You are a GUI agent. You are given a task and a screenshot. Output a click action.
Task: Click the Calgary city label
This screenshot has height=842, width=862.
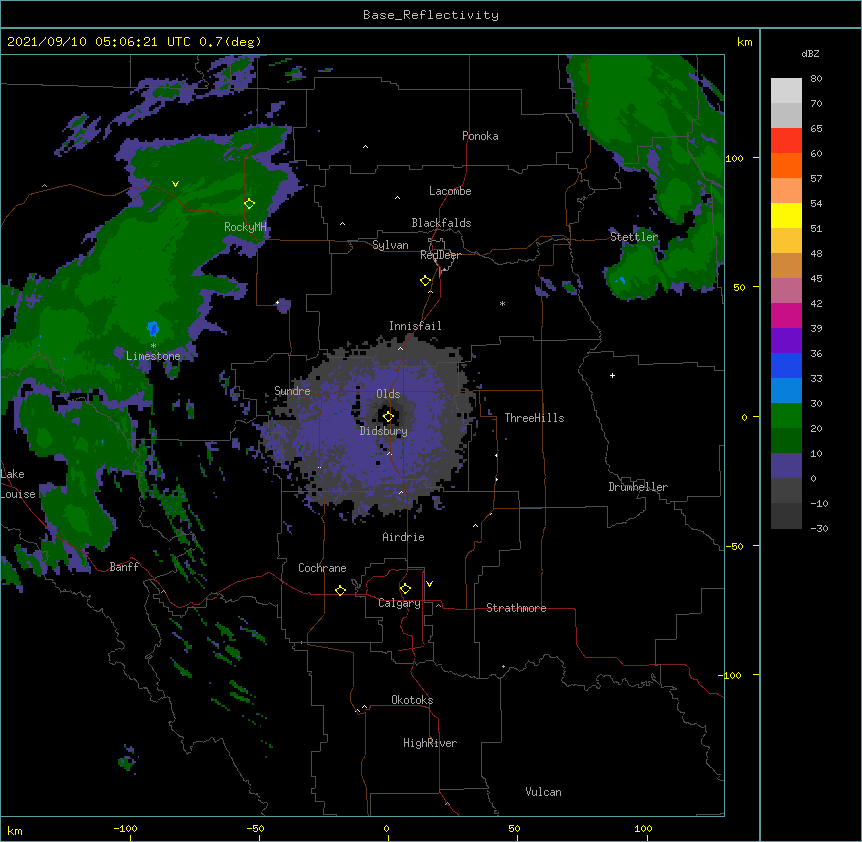399,603
